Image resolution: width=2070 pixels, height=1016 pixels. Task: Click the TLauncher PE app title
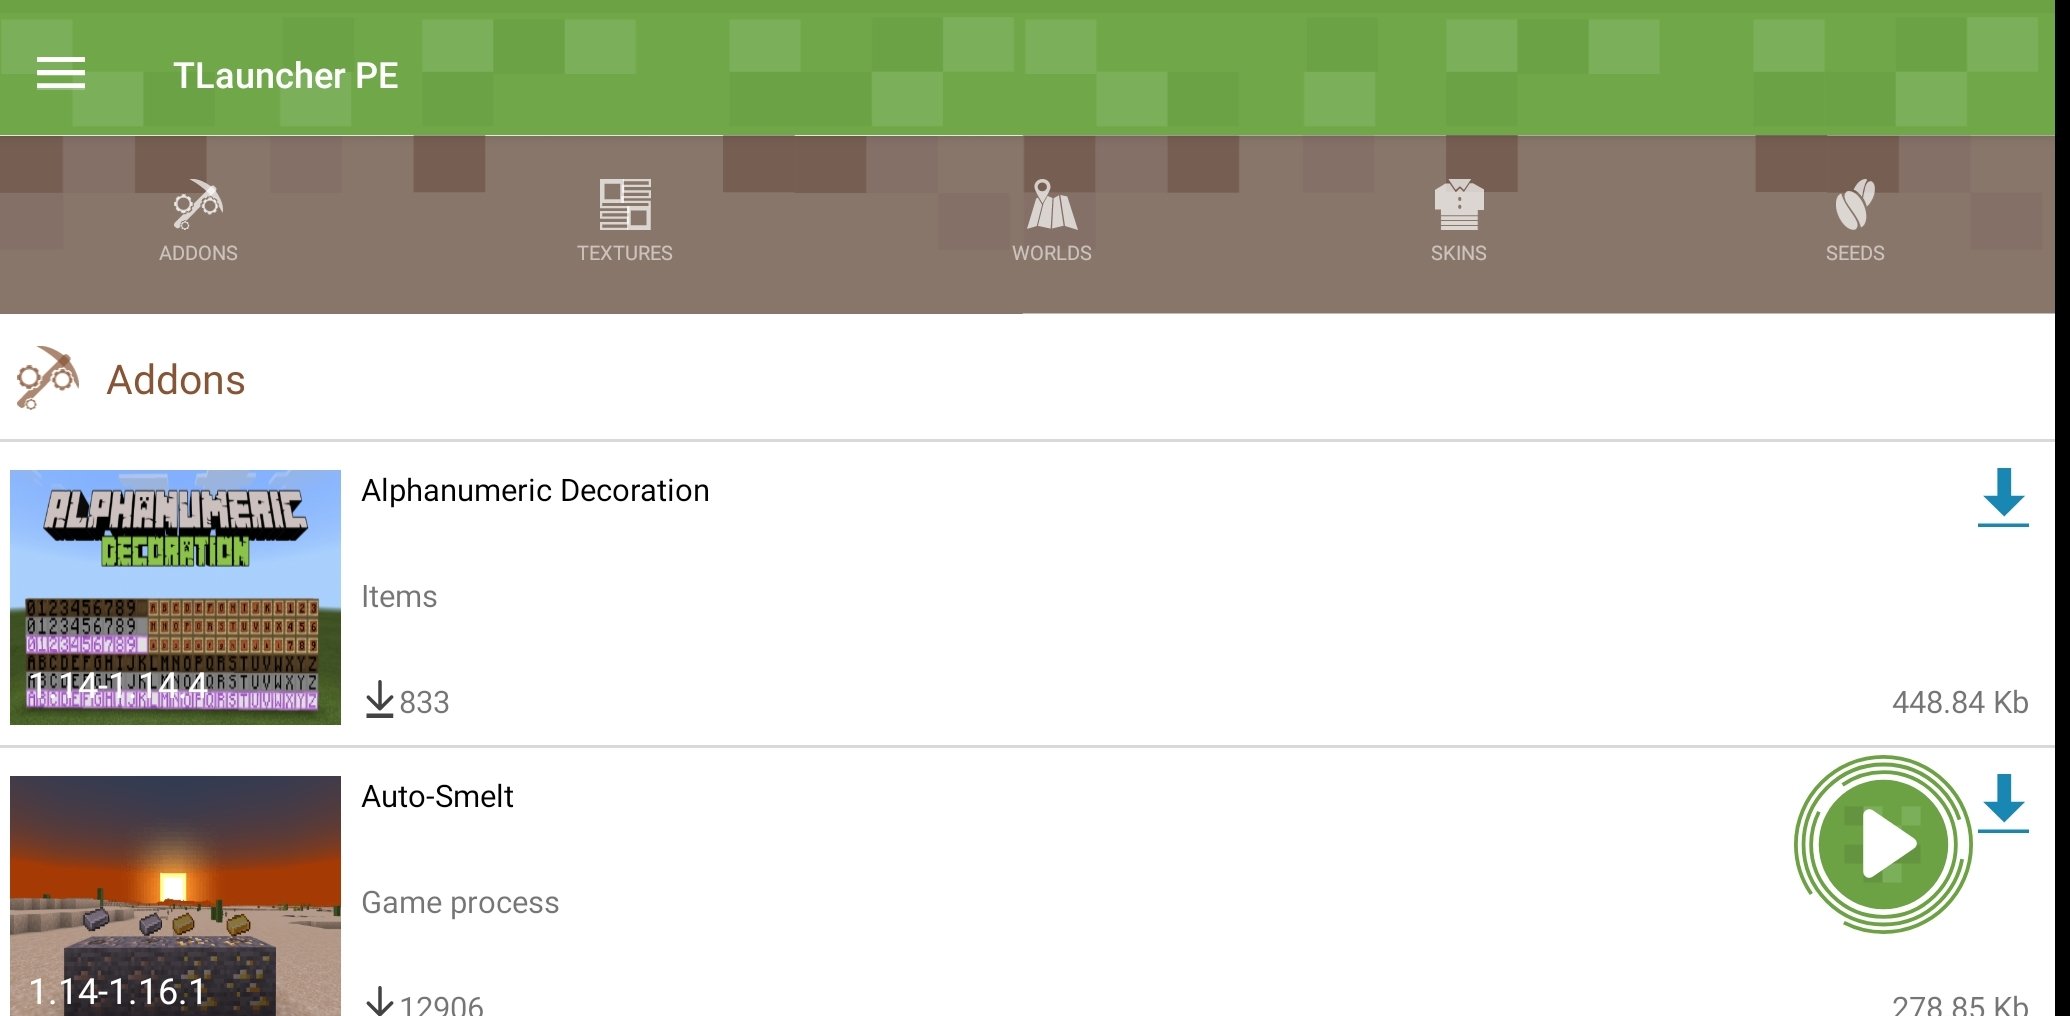pos(286,75)
